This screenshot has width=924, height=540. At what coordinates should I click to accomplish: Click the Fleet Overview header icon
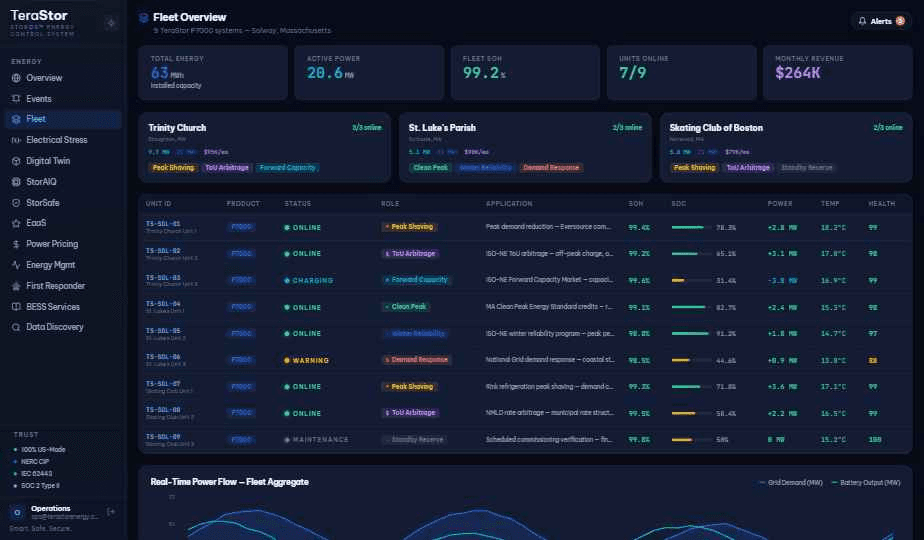[143, 18]
